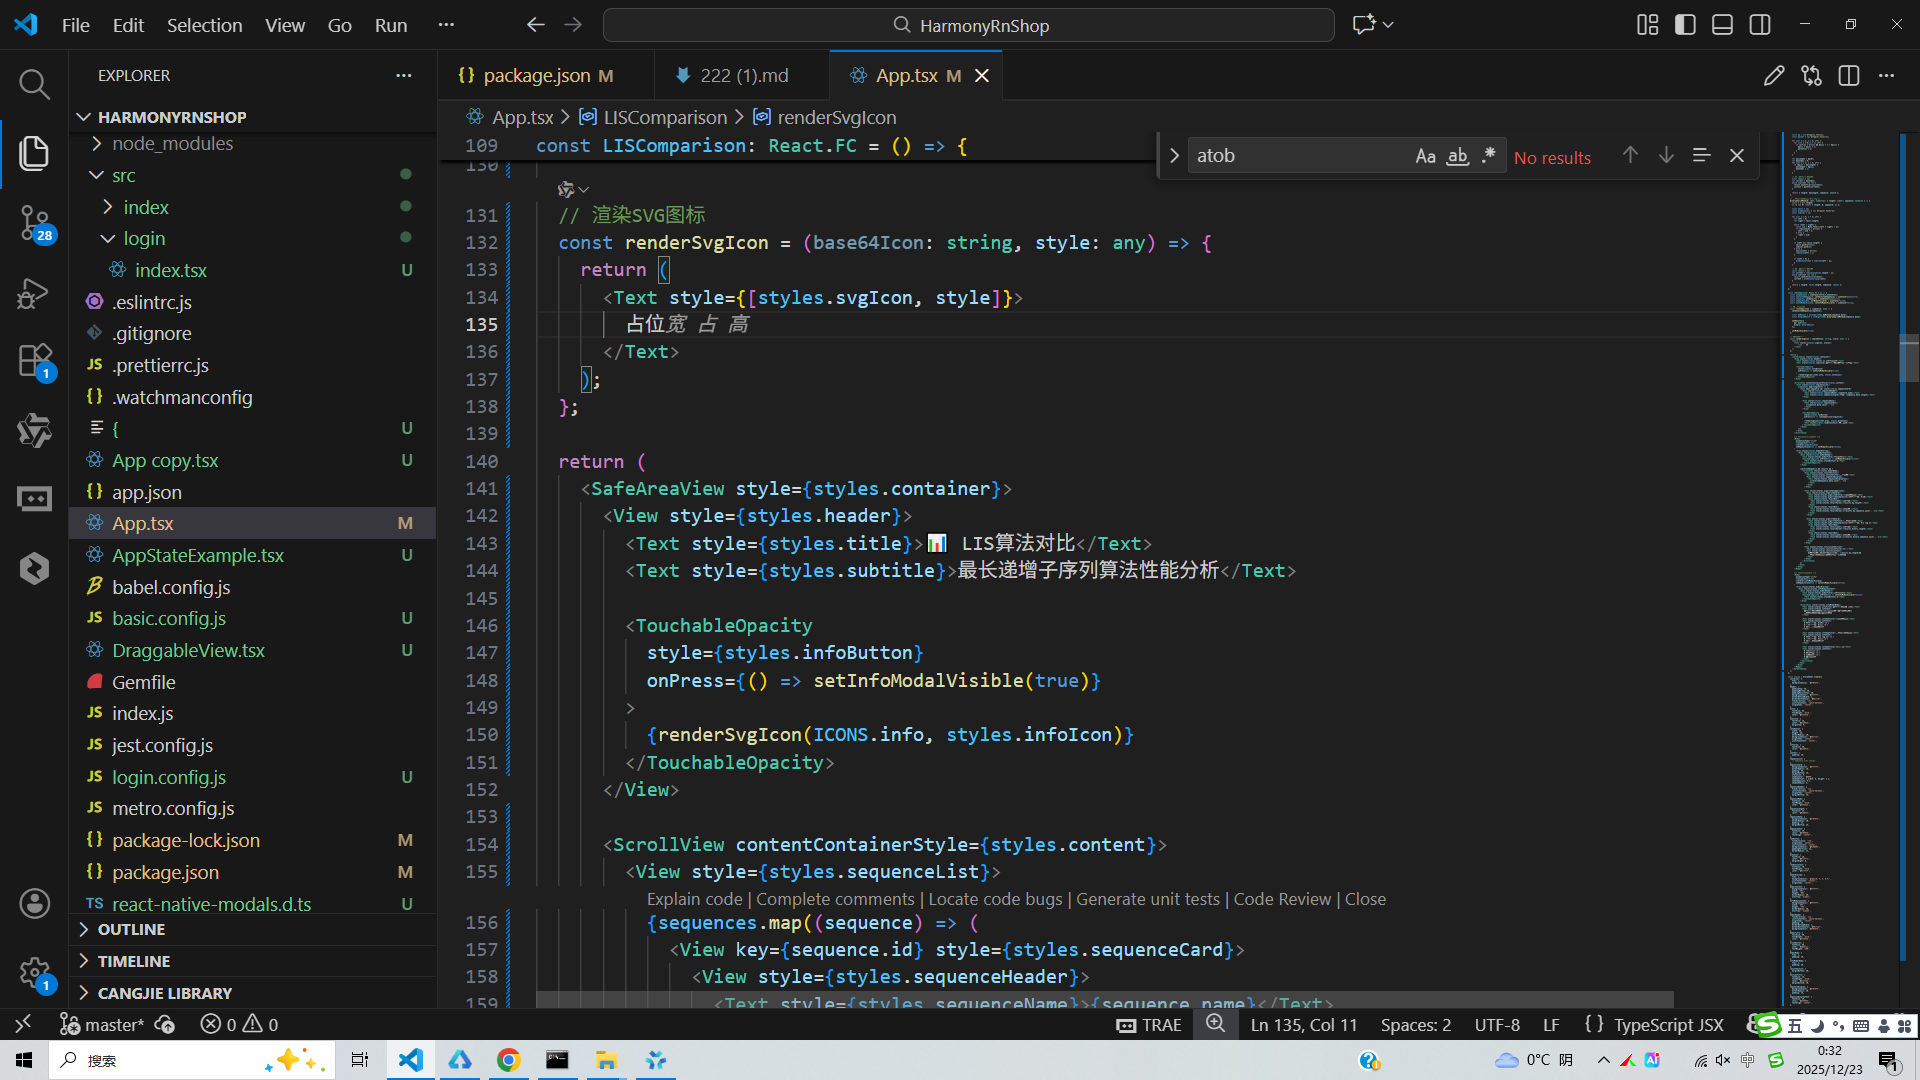
Task: Click the Split Editor Right icon
Action: click(1849, 76)
